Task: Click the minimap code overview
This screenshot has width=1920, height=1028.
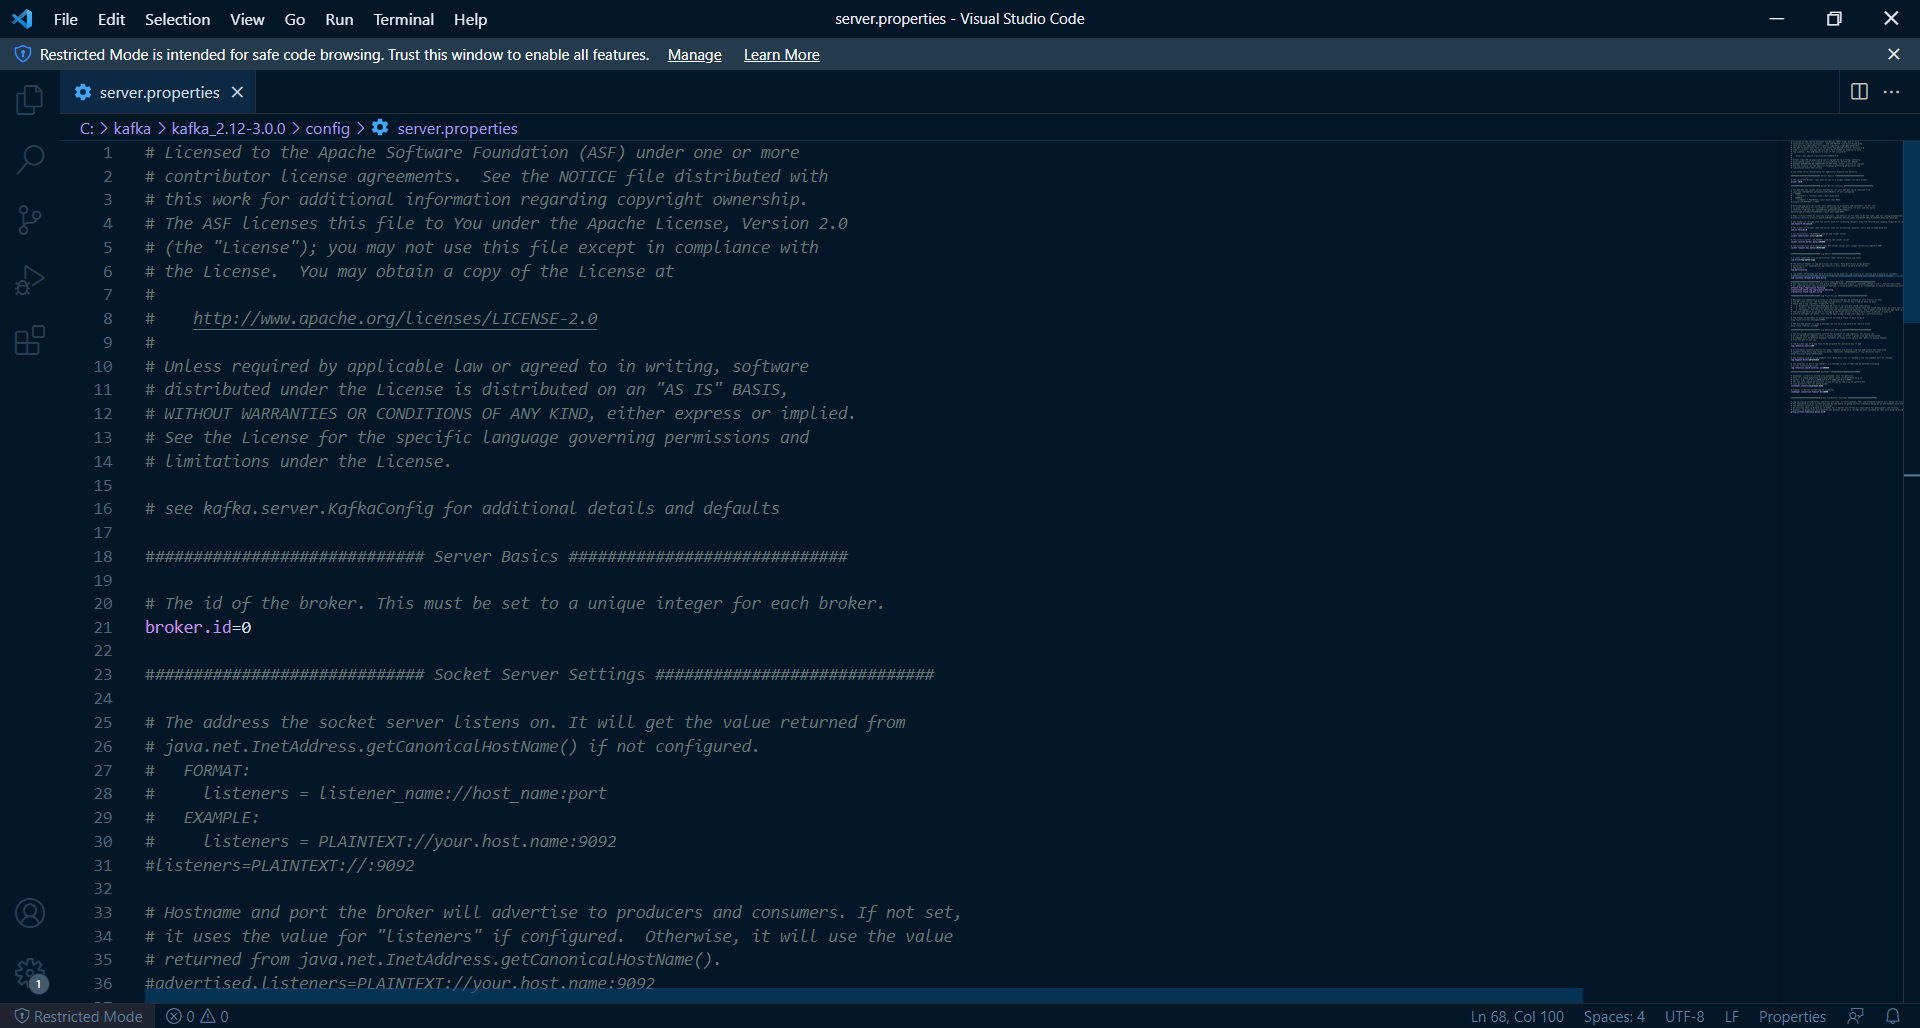Action: 1846,277
